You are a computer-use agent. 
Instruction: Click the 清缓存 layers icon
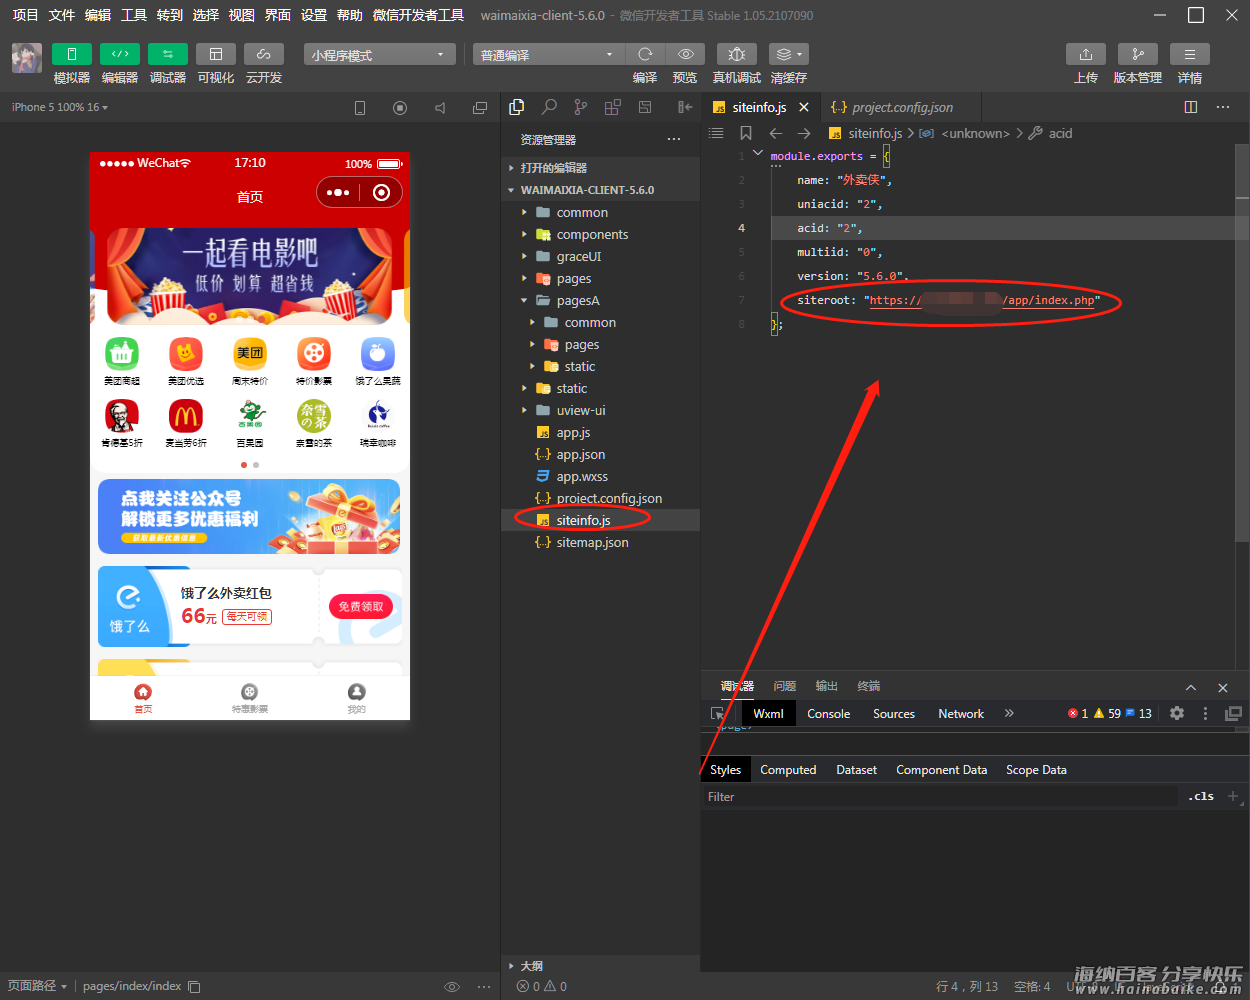pyautogui.click(x=789, y=54)
